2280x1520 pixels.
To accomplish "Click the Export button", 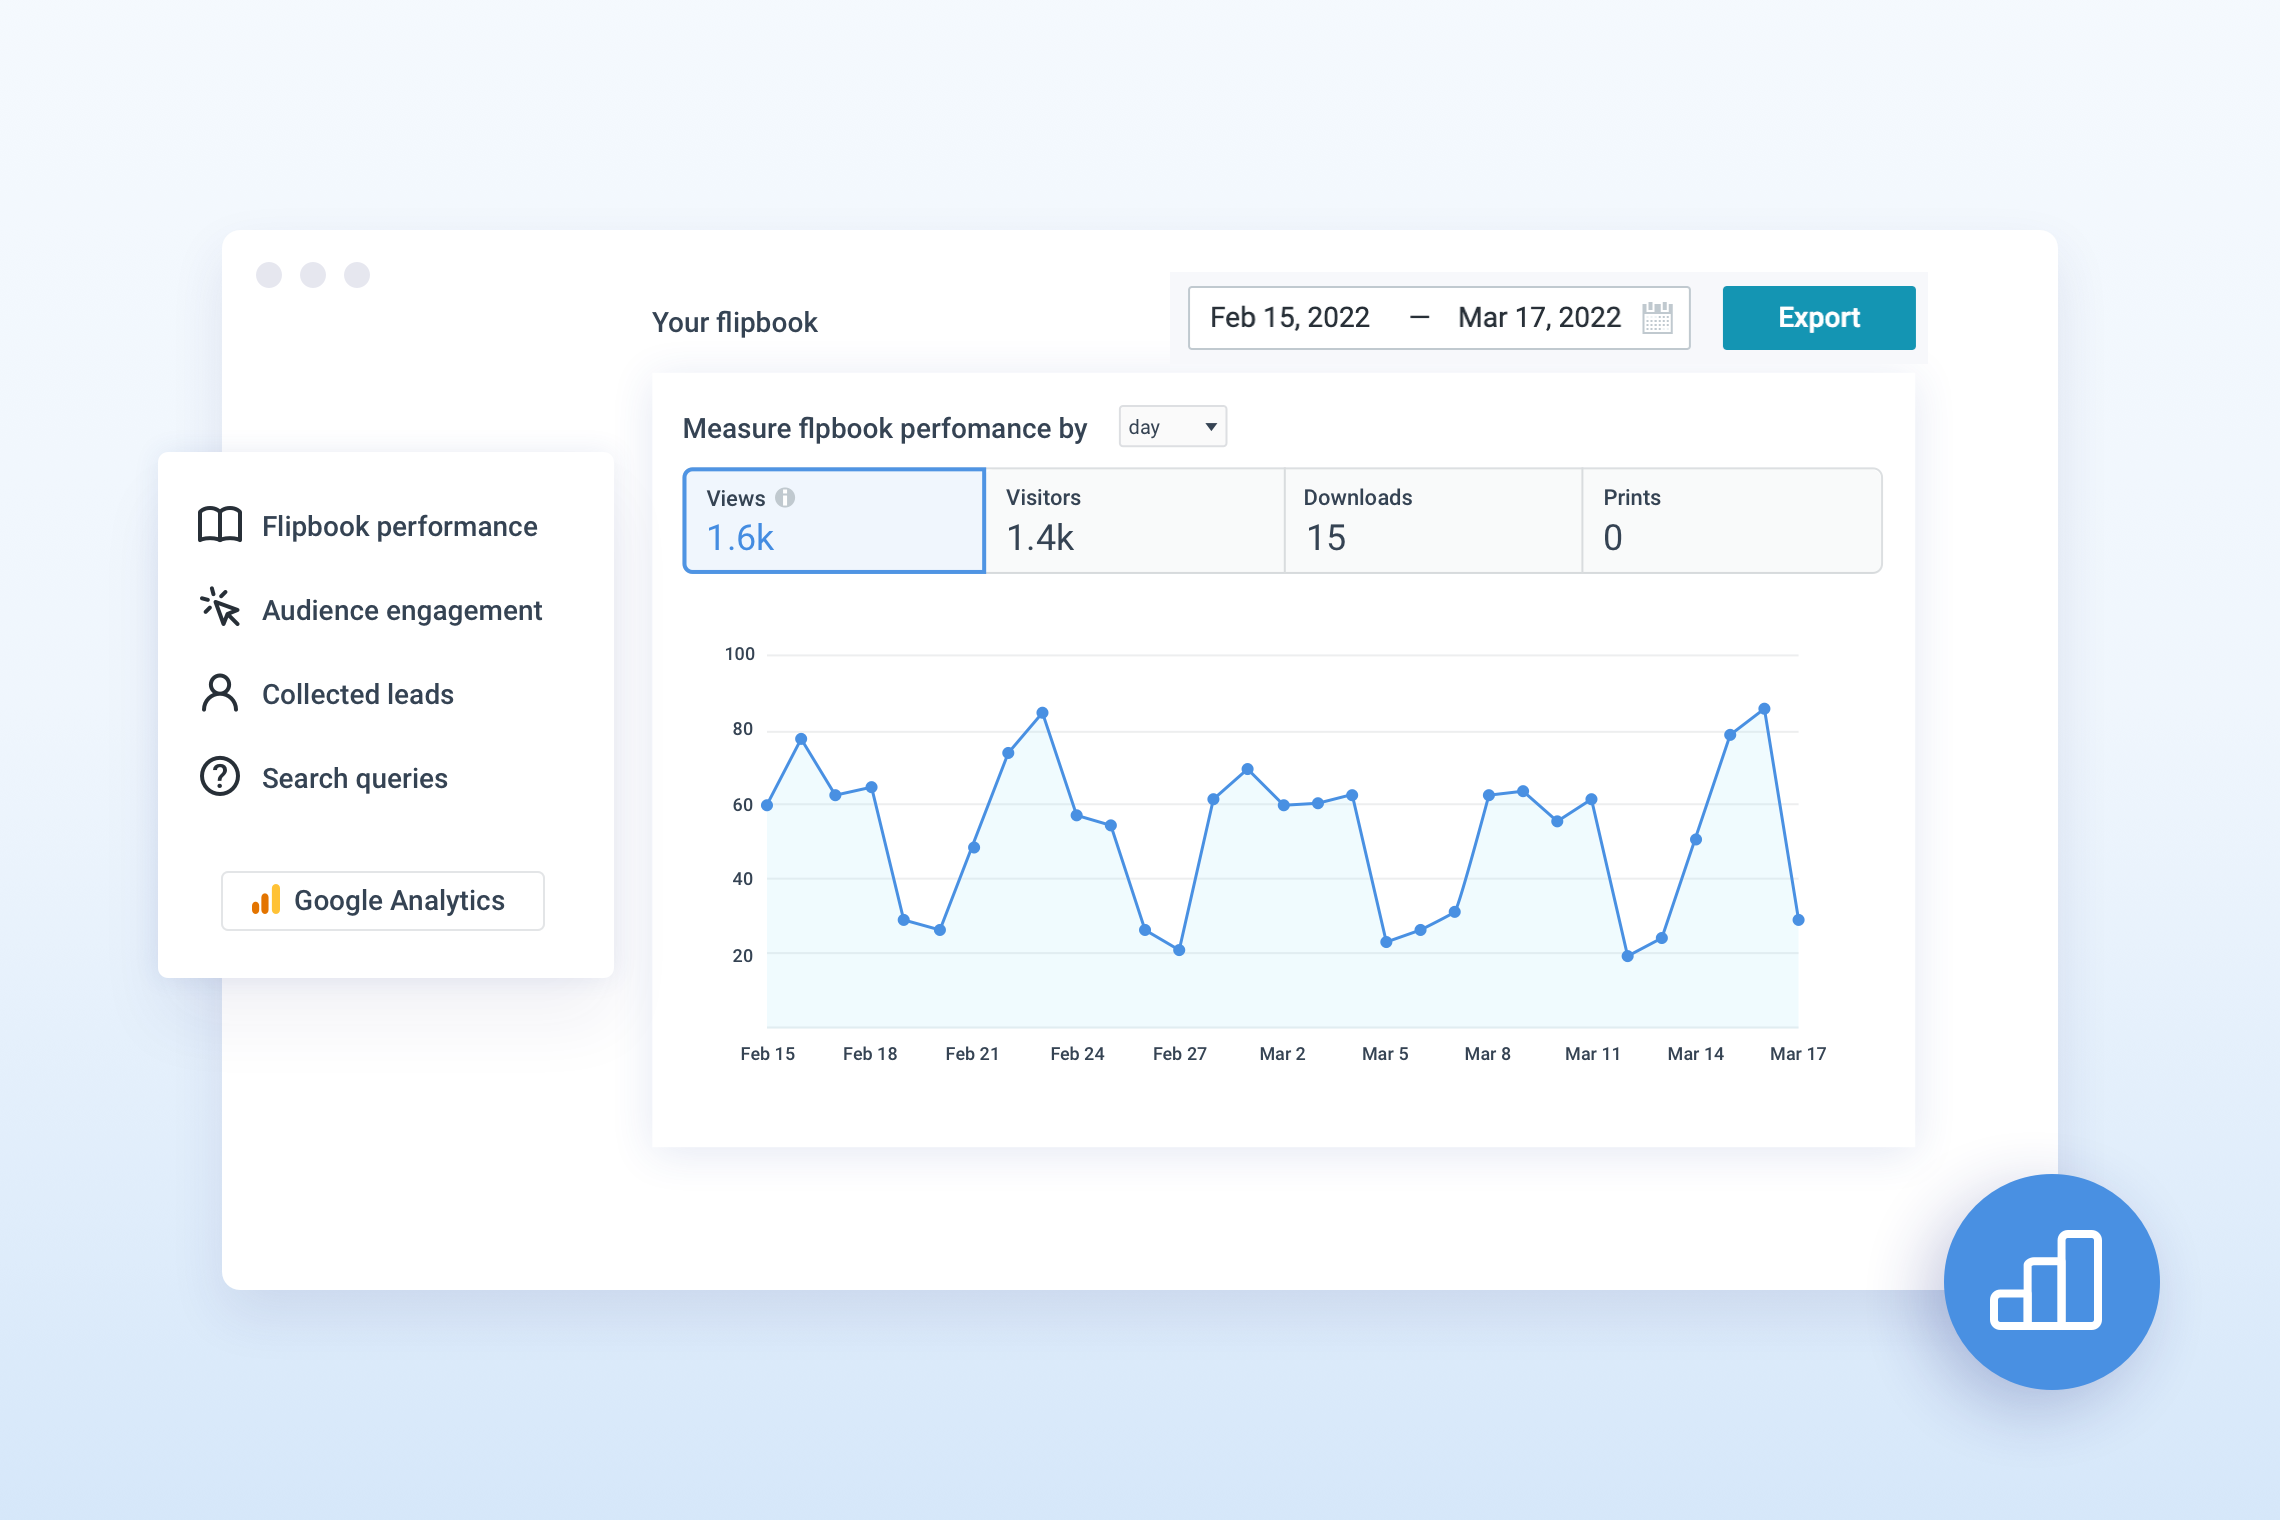I will [1818, 317].
